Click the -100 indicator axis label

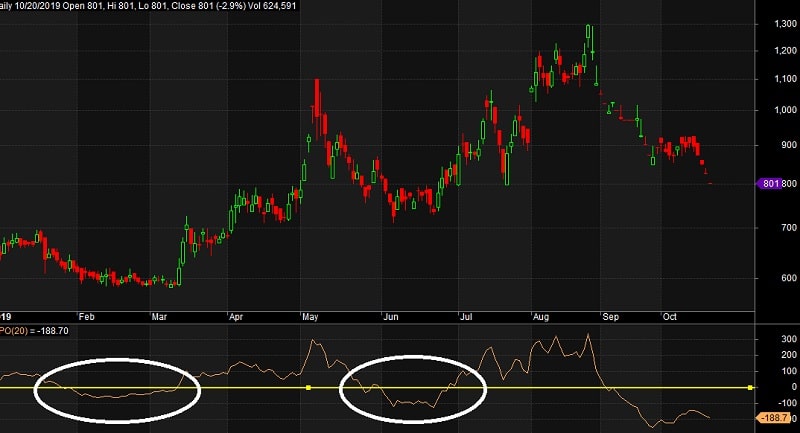coord(788,403)
